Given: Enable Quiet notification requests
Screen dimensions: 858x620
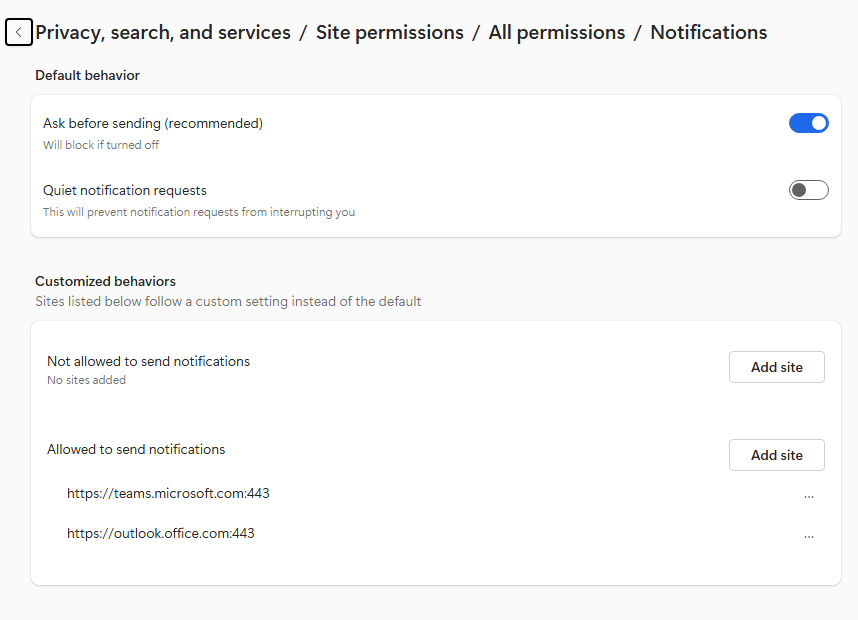Looking at the screenshot, I should pyautogui.click(x=809, y=189).
